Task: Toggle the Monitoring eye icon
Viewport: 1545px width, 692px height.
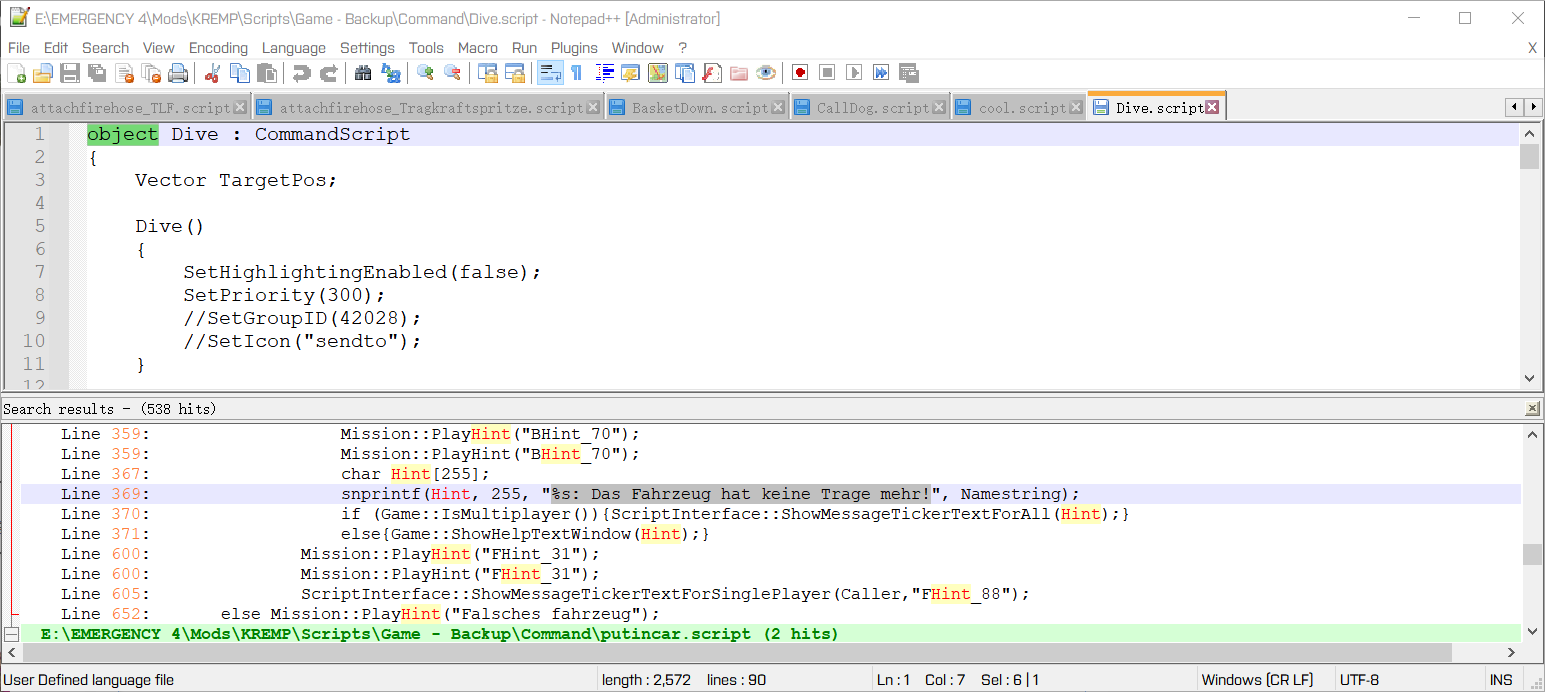Action: (x=766, y=73)
